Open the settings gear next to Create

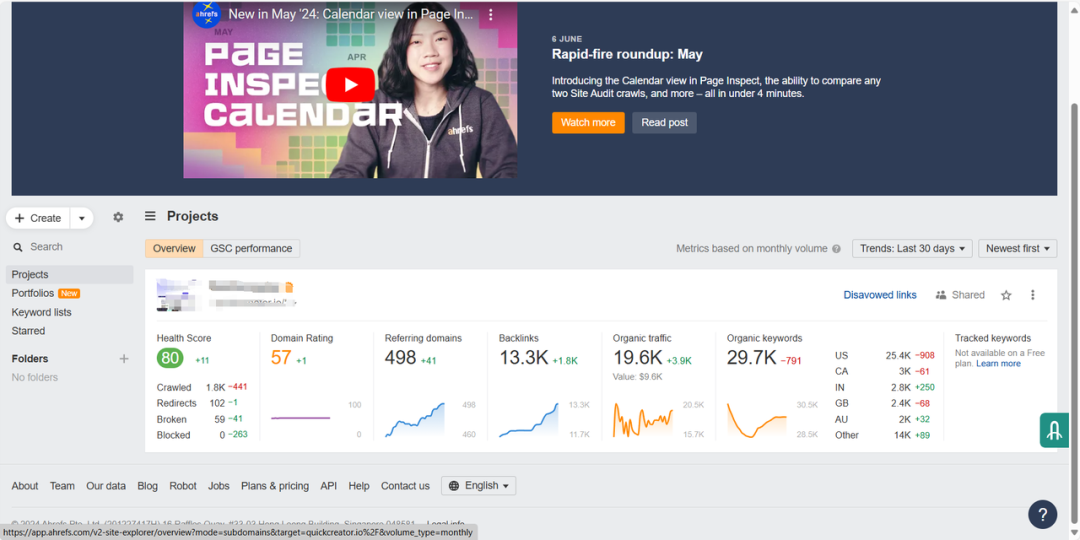pos(118,217)
